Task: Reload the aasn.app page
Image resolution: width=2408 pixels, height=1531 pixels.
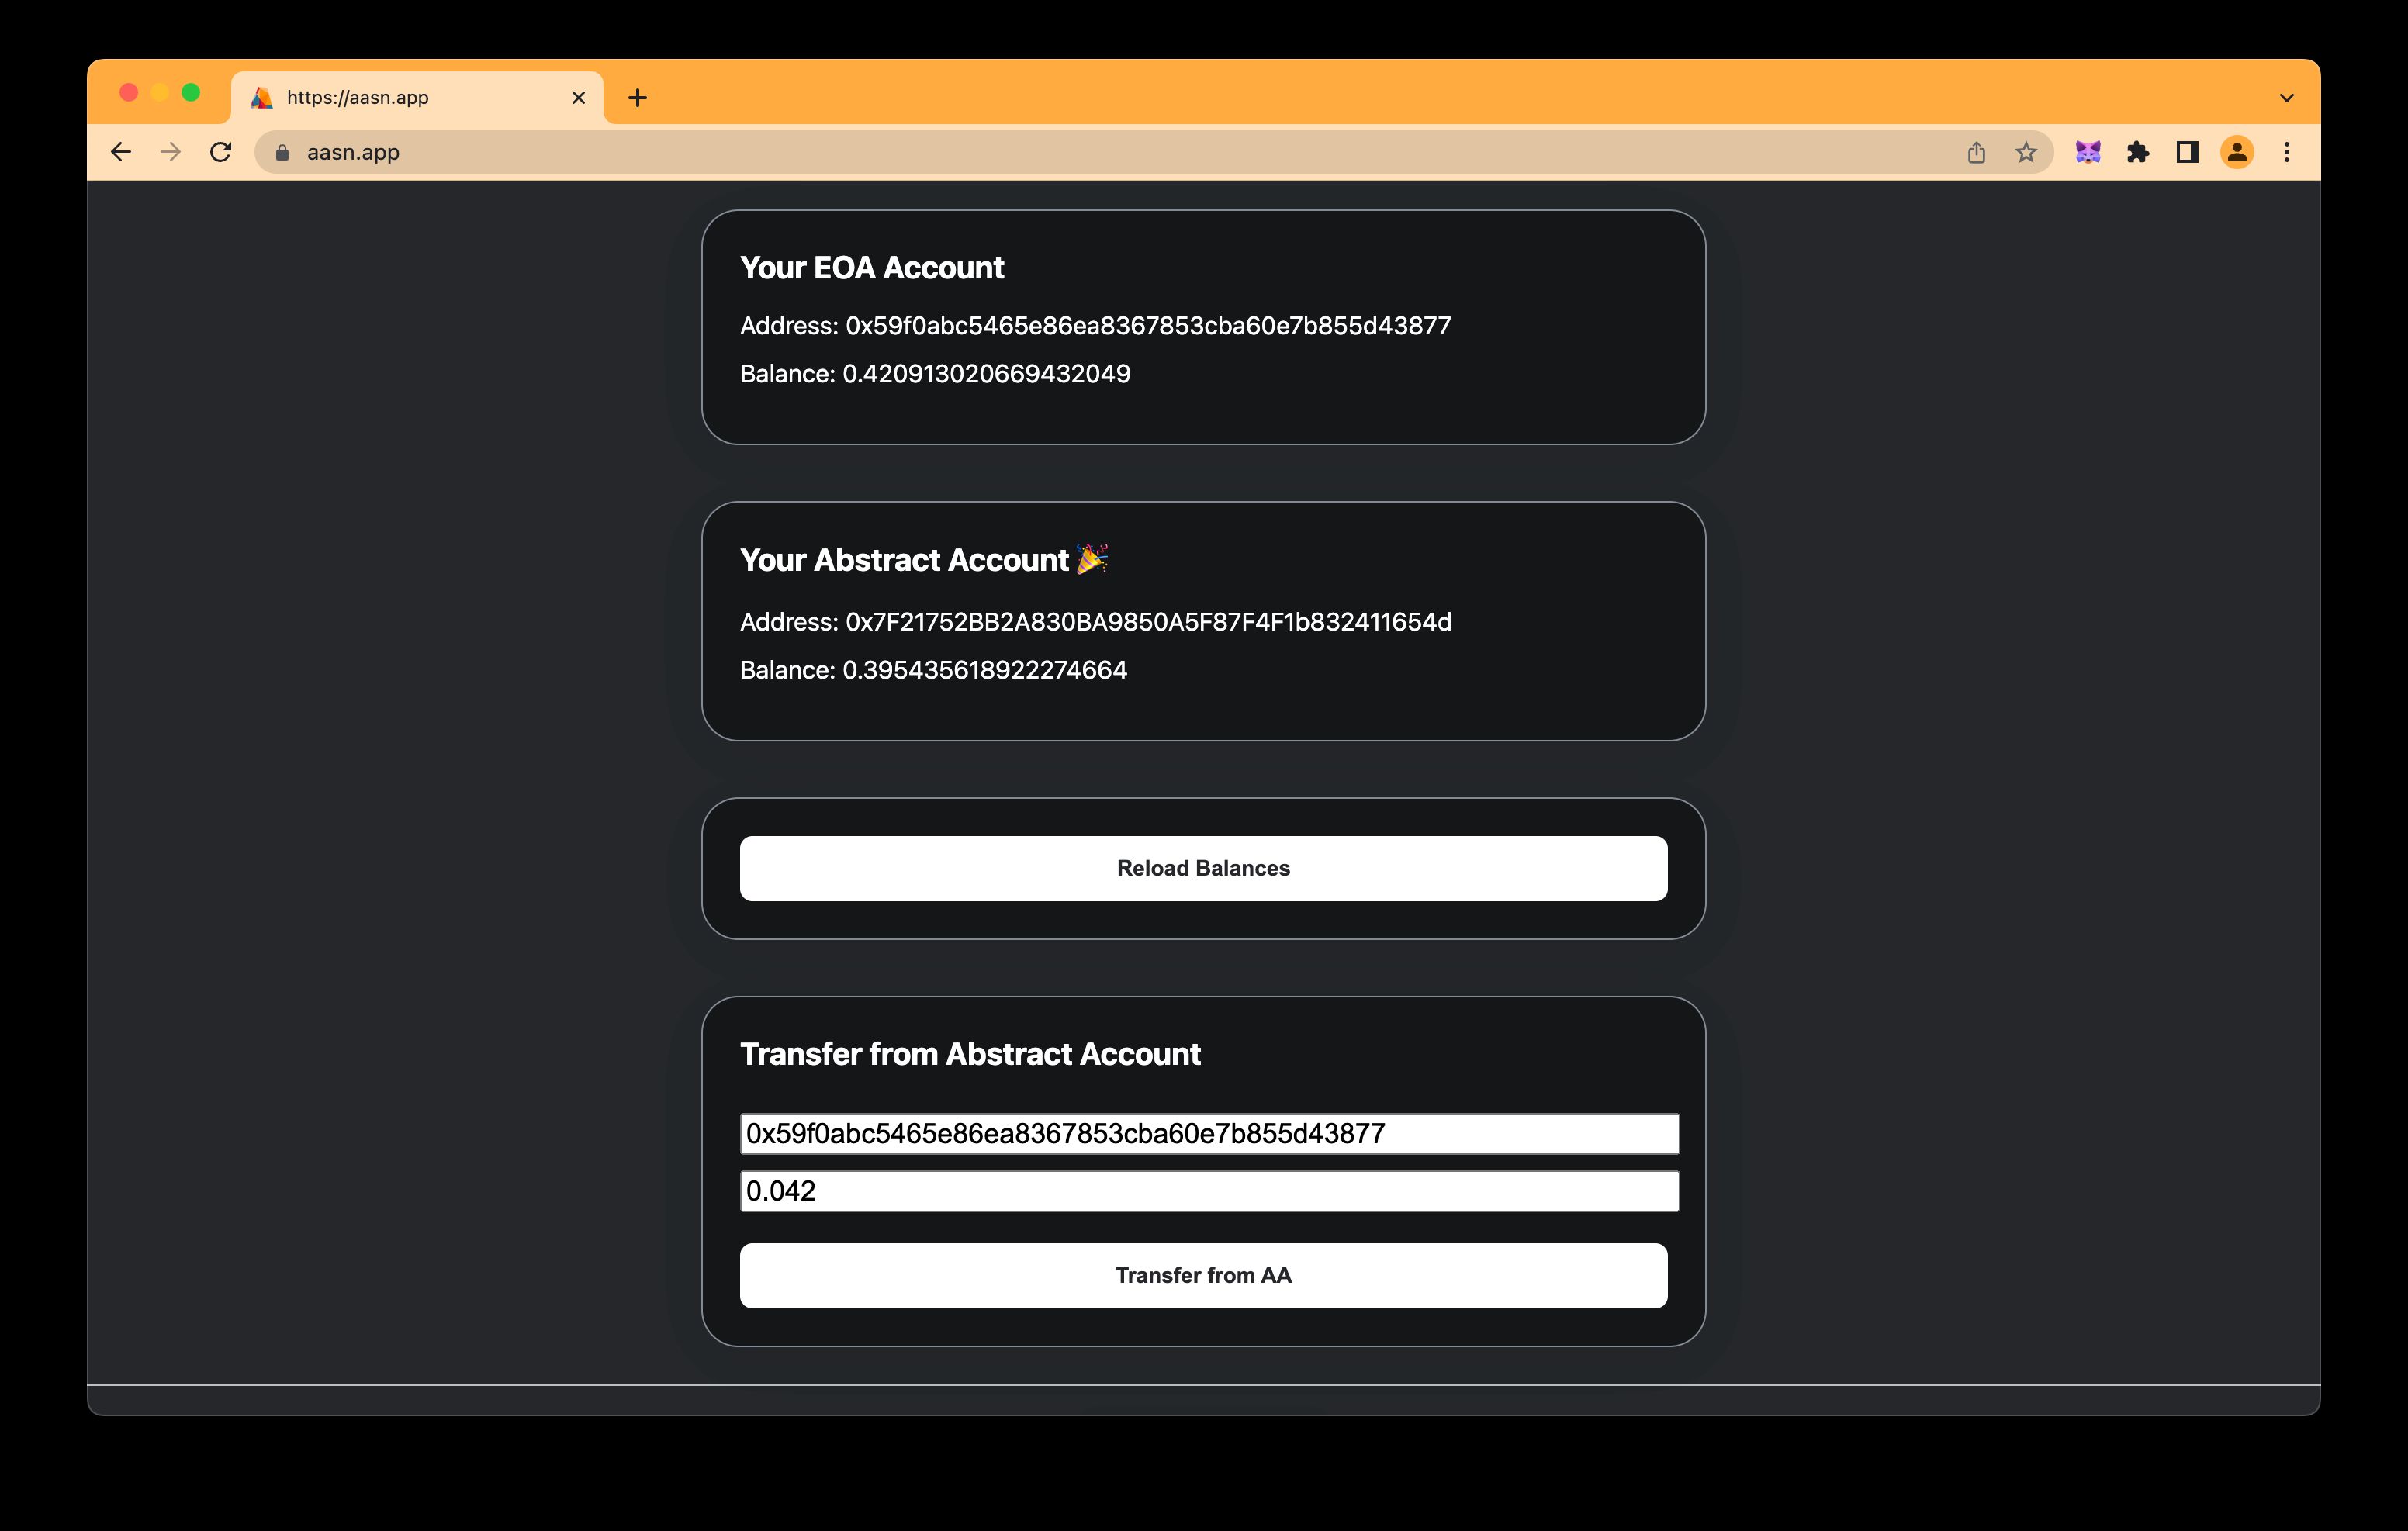Action: click(221, 152)
